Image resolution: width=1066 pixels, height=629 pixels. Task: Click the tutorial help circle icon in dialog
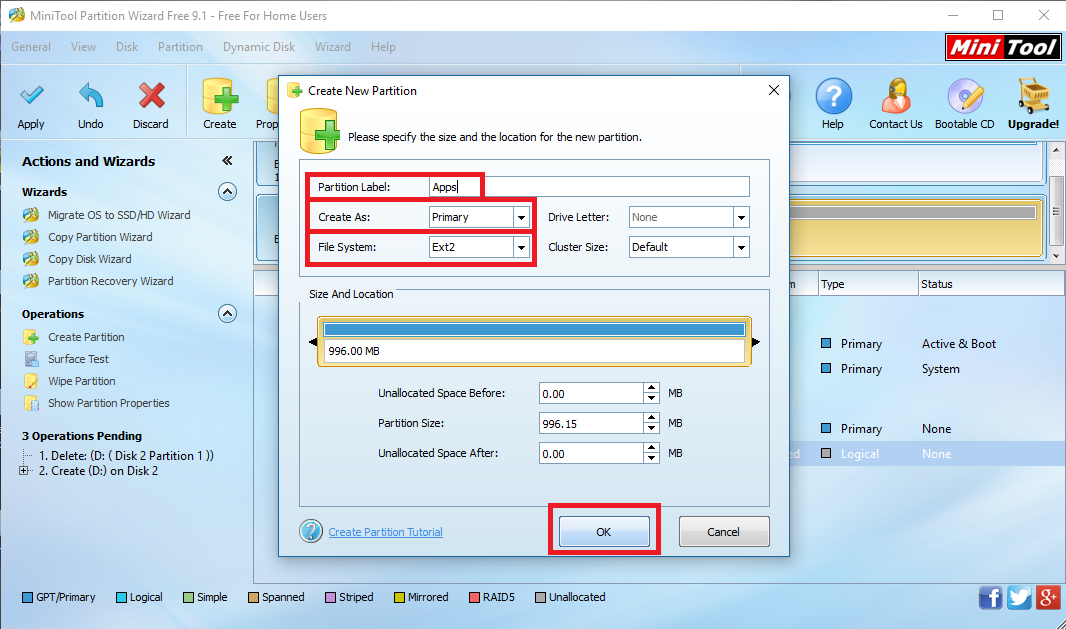[x=311, y=531]
